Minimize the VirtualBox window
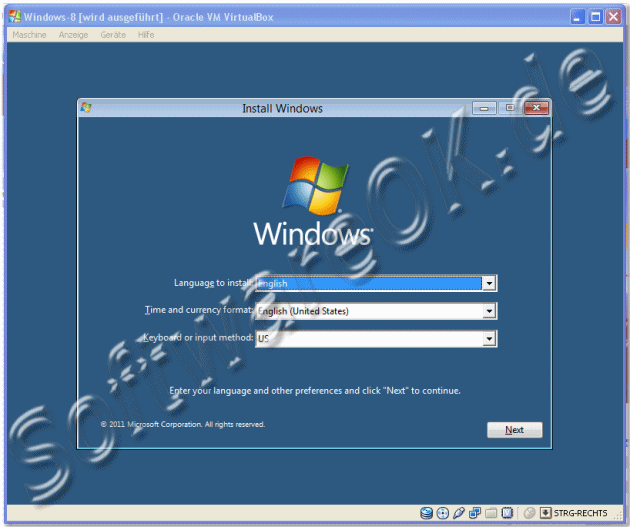This screenshot has width=630, height=527. pyautogui.click(x=577, y=17)
